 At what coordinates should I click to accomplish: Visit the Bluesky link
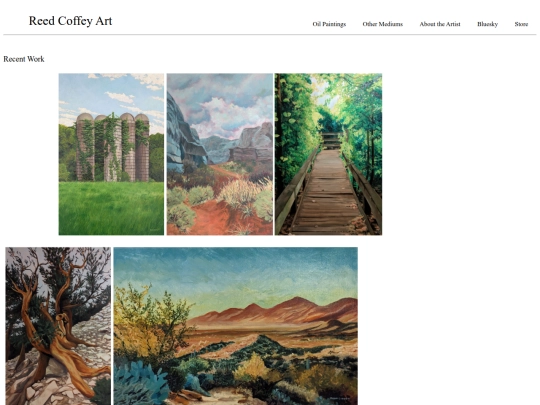487,24
